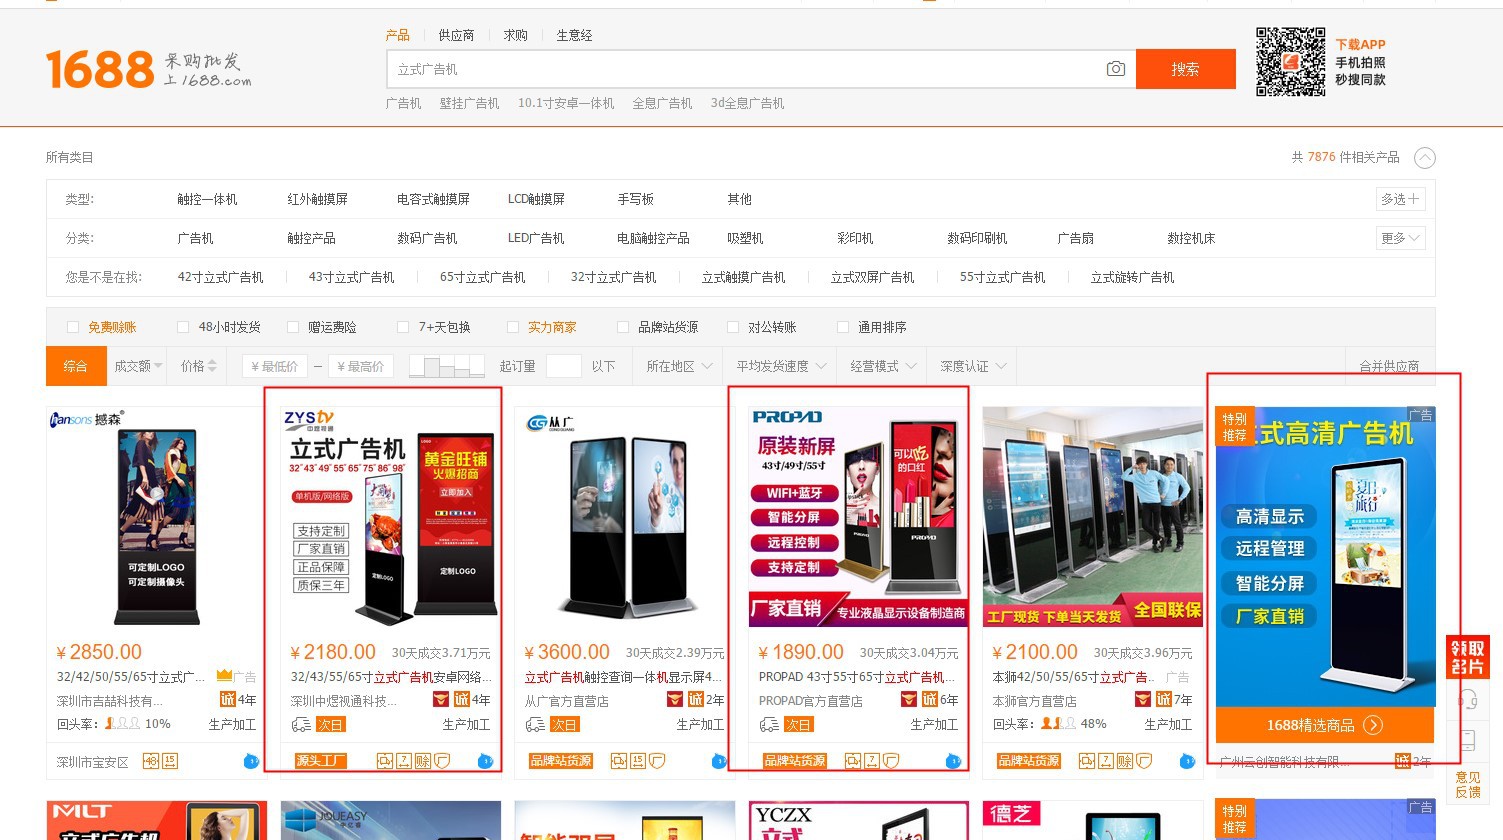Click the 48-hour shipping badge on 深圳市宝安区 card
Image resolution: width=1503 pixels, height=840 pixels.
(x=151, y=761)
